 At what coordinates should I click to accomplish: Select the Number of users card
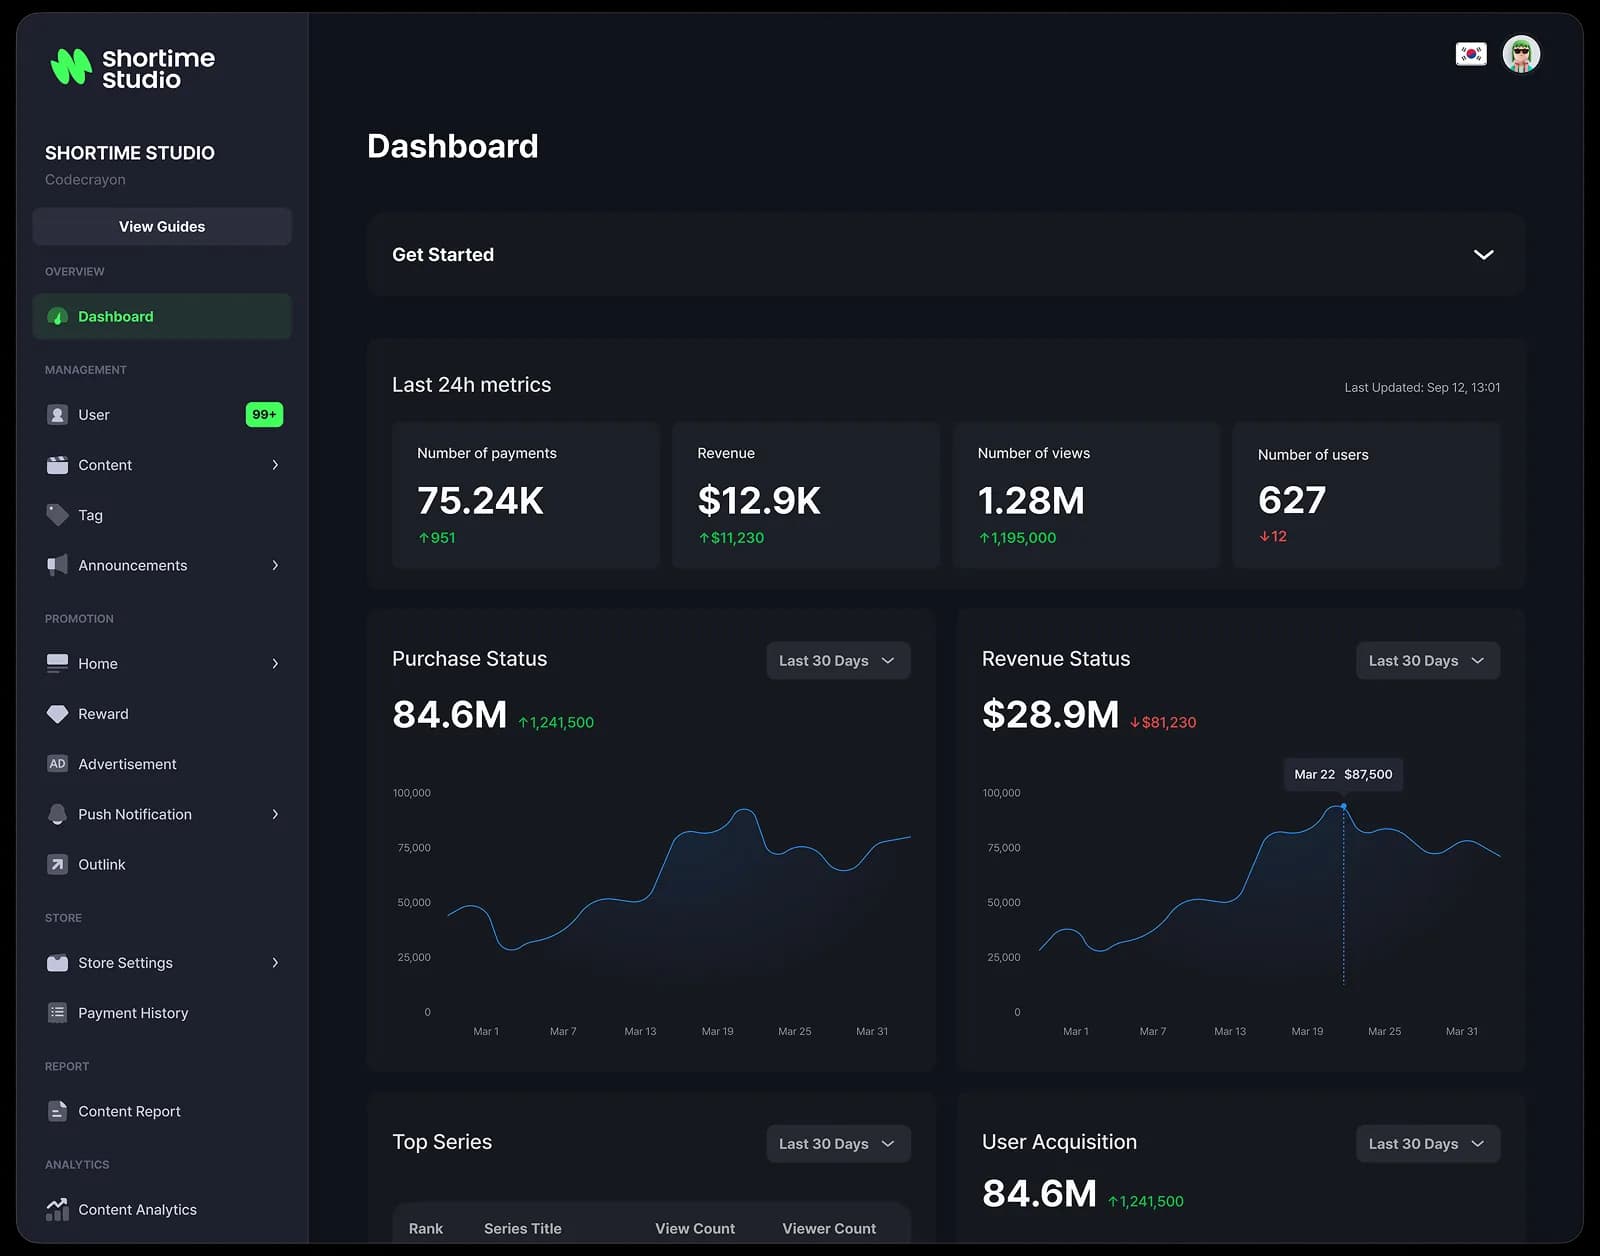click(1366, 495)
